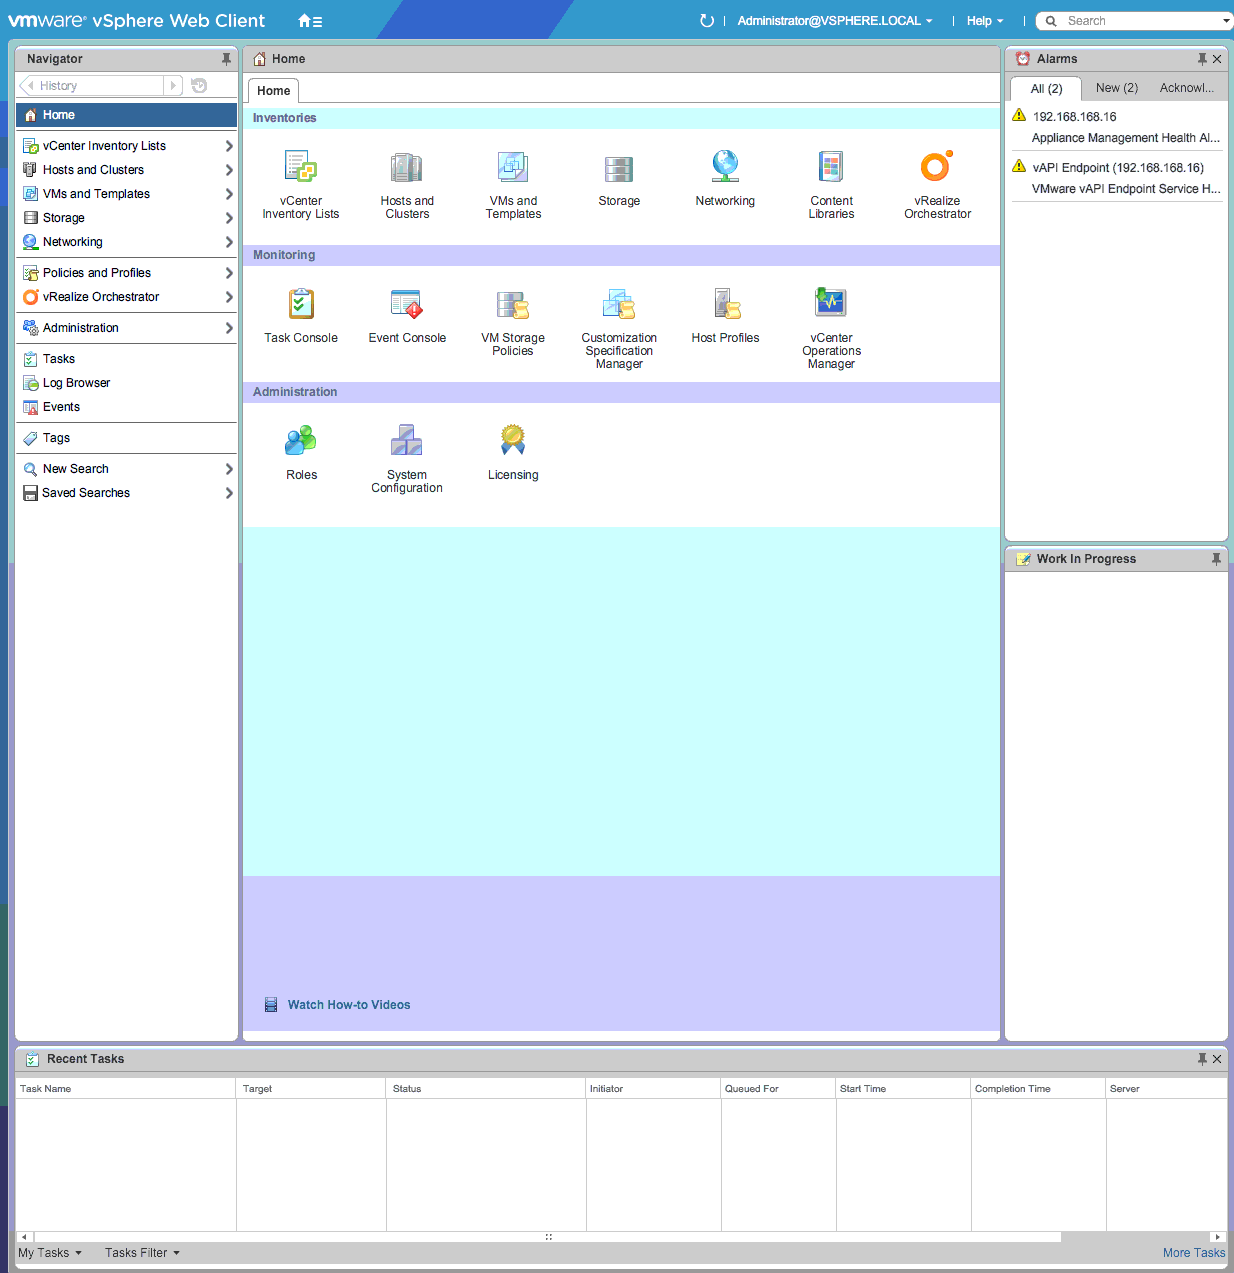Open the Tasks Filter dropdown
The width and height of the screenshot is (1234, 1273).
point(142,1253)
